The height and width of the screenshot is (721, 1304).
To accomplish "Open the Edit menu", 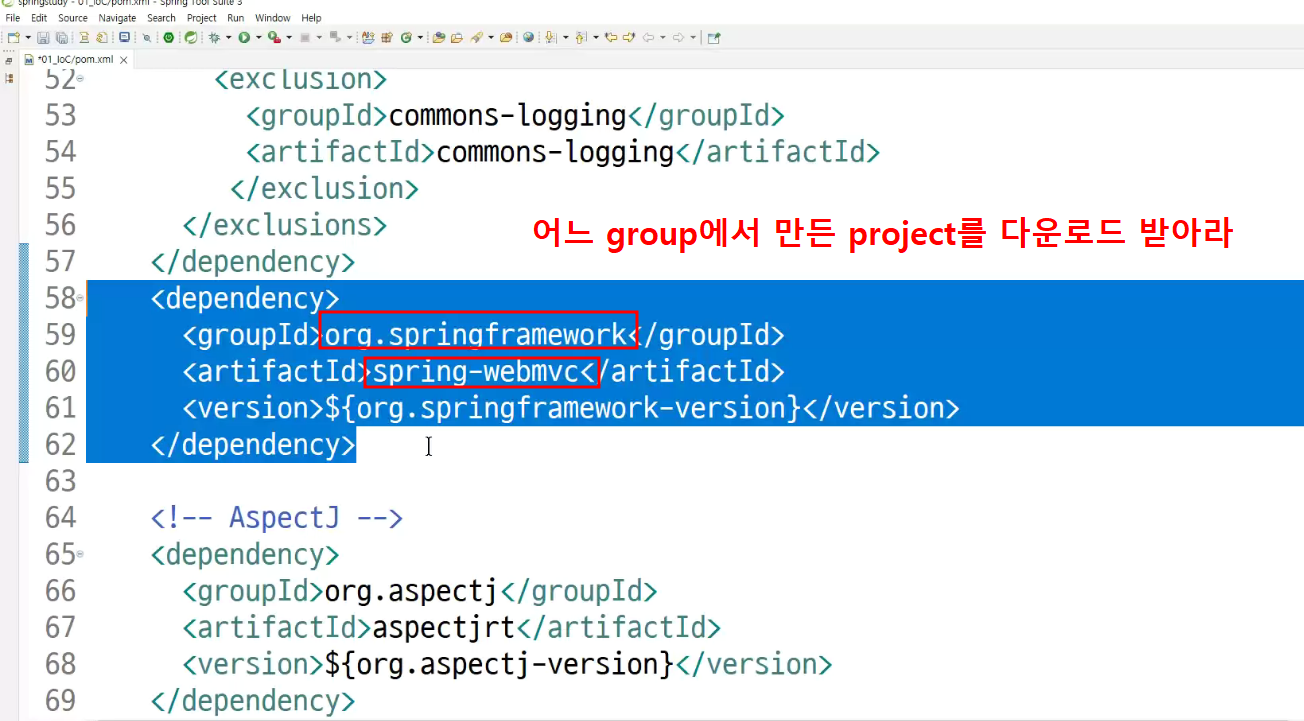I will tap(39, 18).
